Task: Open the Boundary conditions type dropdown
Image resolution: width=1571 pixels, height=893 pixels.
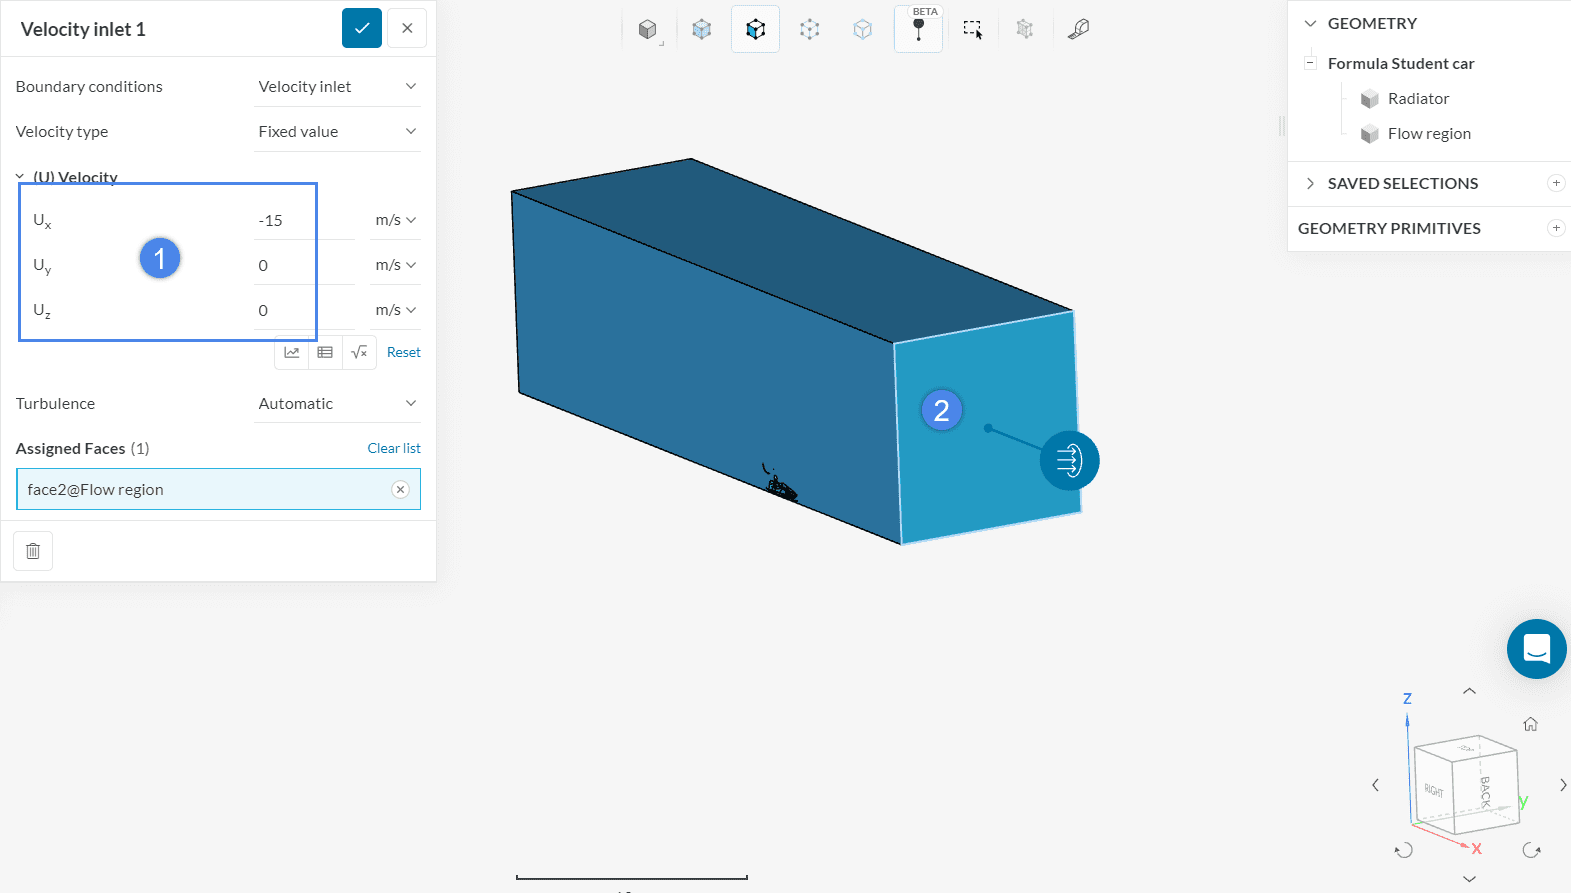Action: [337, 87]
